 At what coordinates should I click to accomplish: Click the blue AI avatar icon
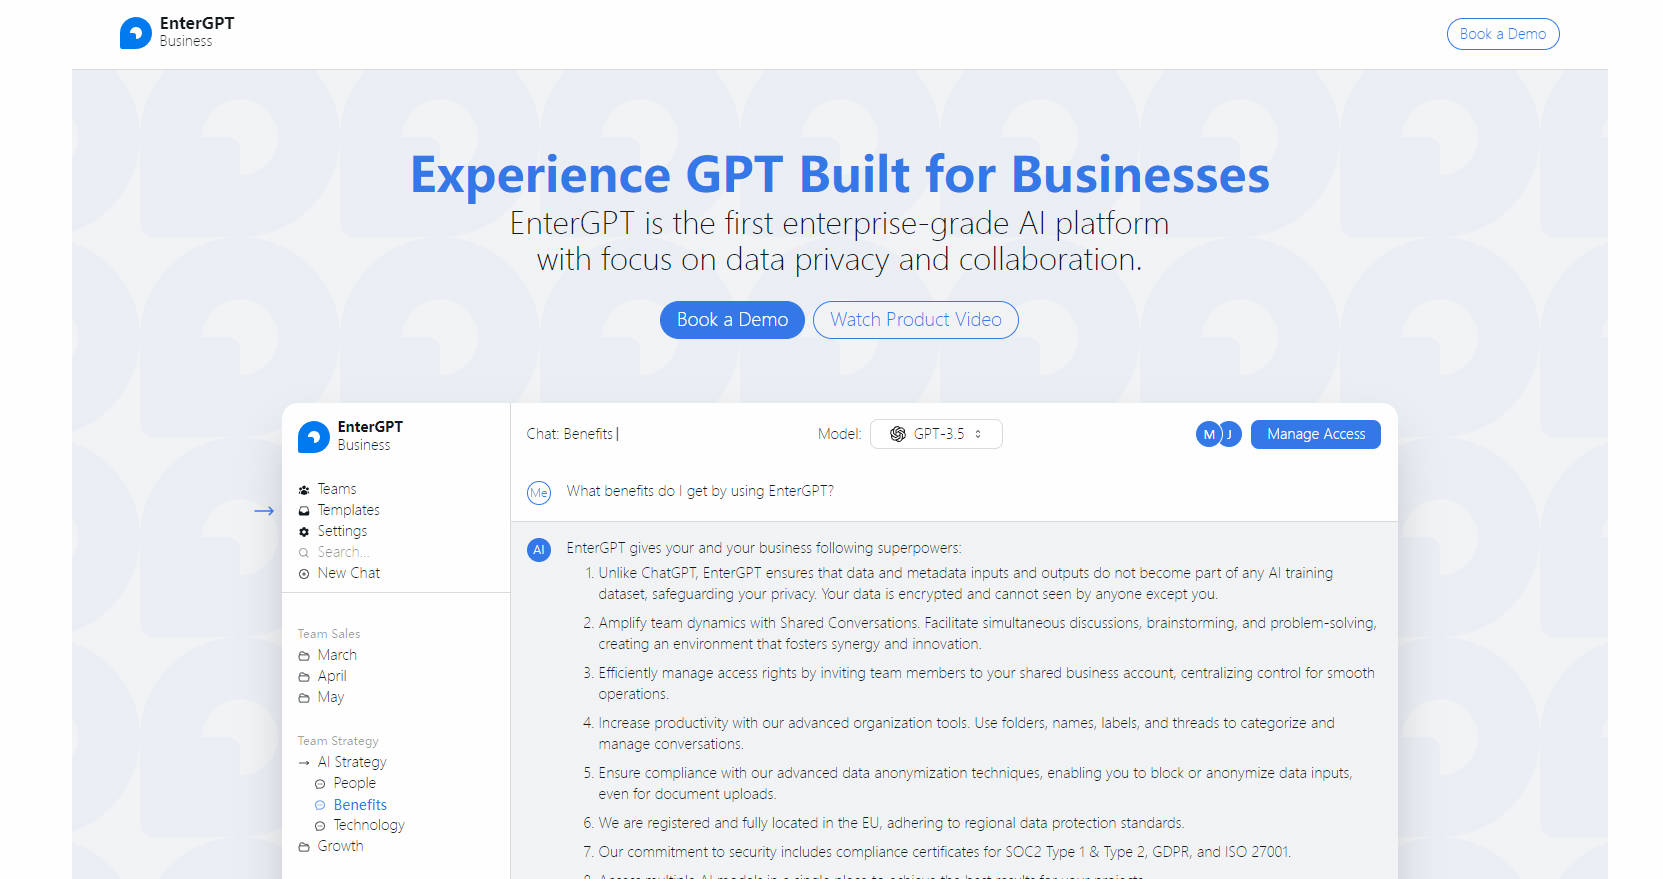(x=539, y=549)
